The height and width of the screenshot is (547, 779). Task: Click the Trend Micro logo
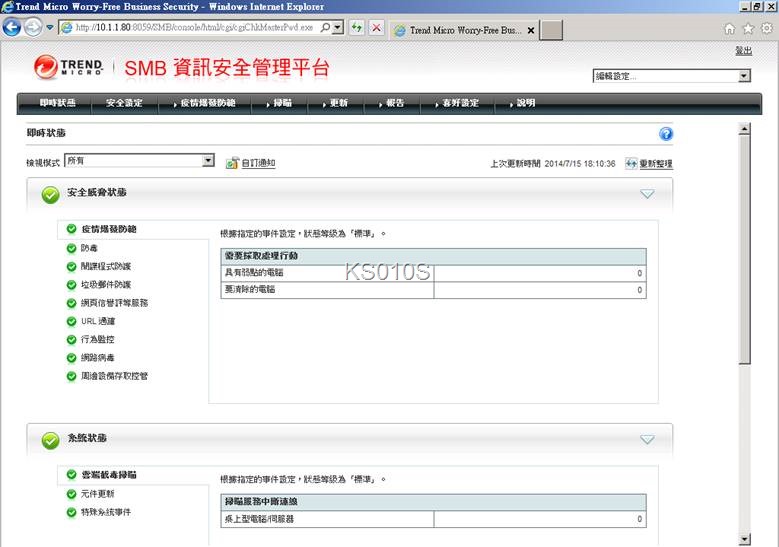(x=69, y=67)
